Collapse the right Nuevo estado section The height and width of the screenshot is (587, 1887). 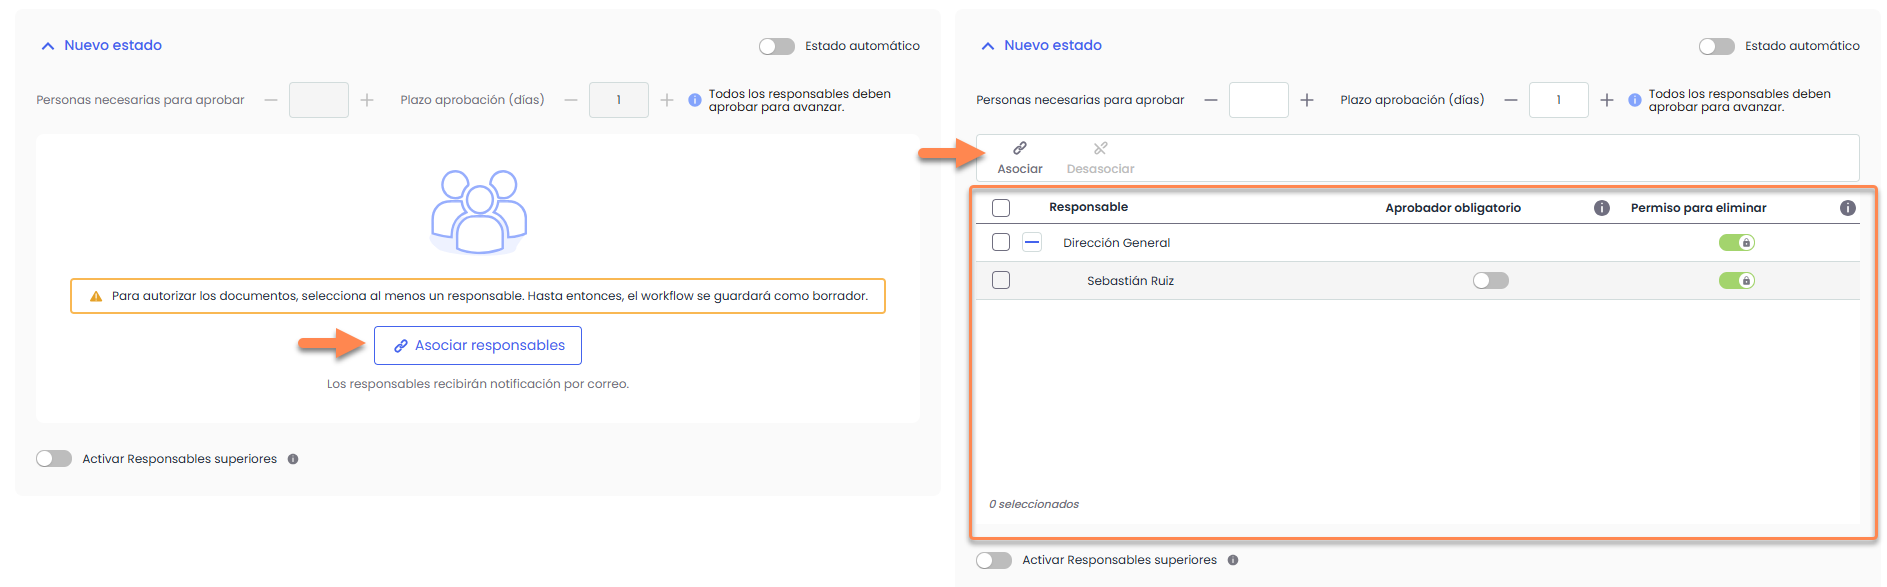pyautogui.click(x=987, y=46)
